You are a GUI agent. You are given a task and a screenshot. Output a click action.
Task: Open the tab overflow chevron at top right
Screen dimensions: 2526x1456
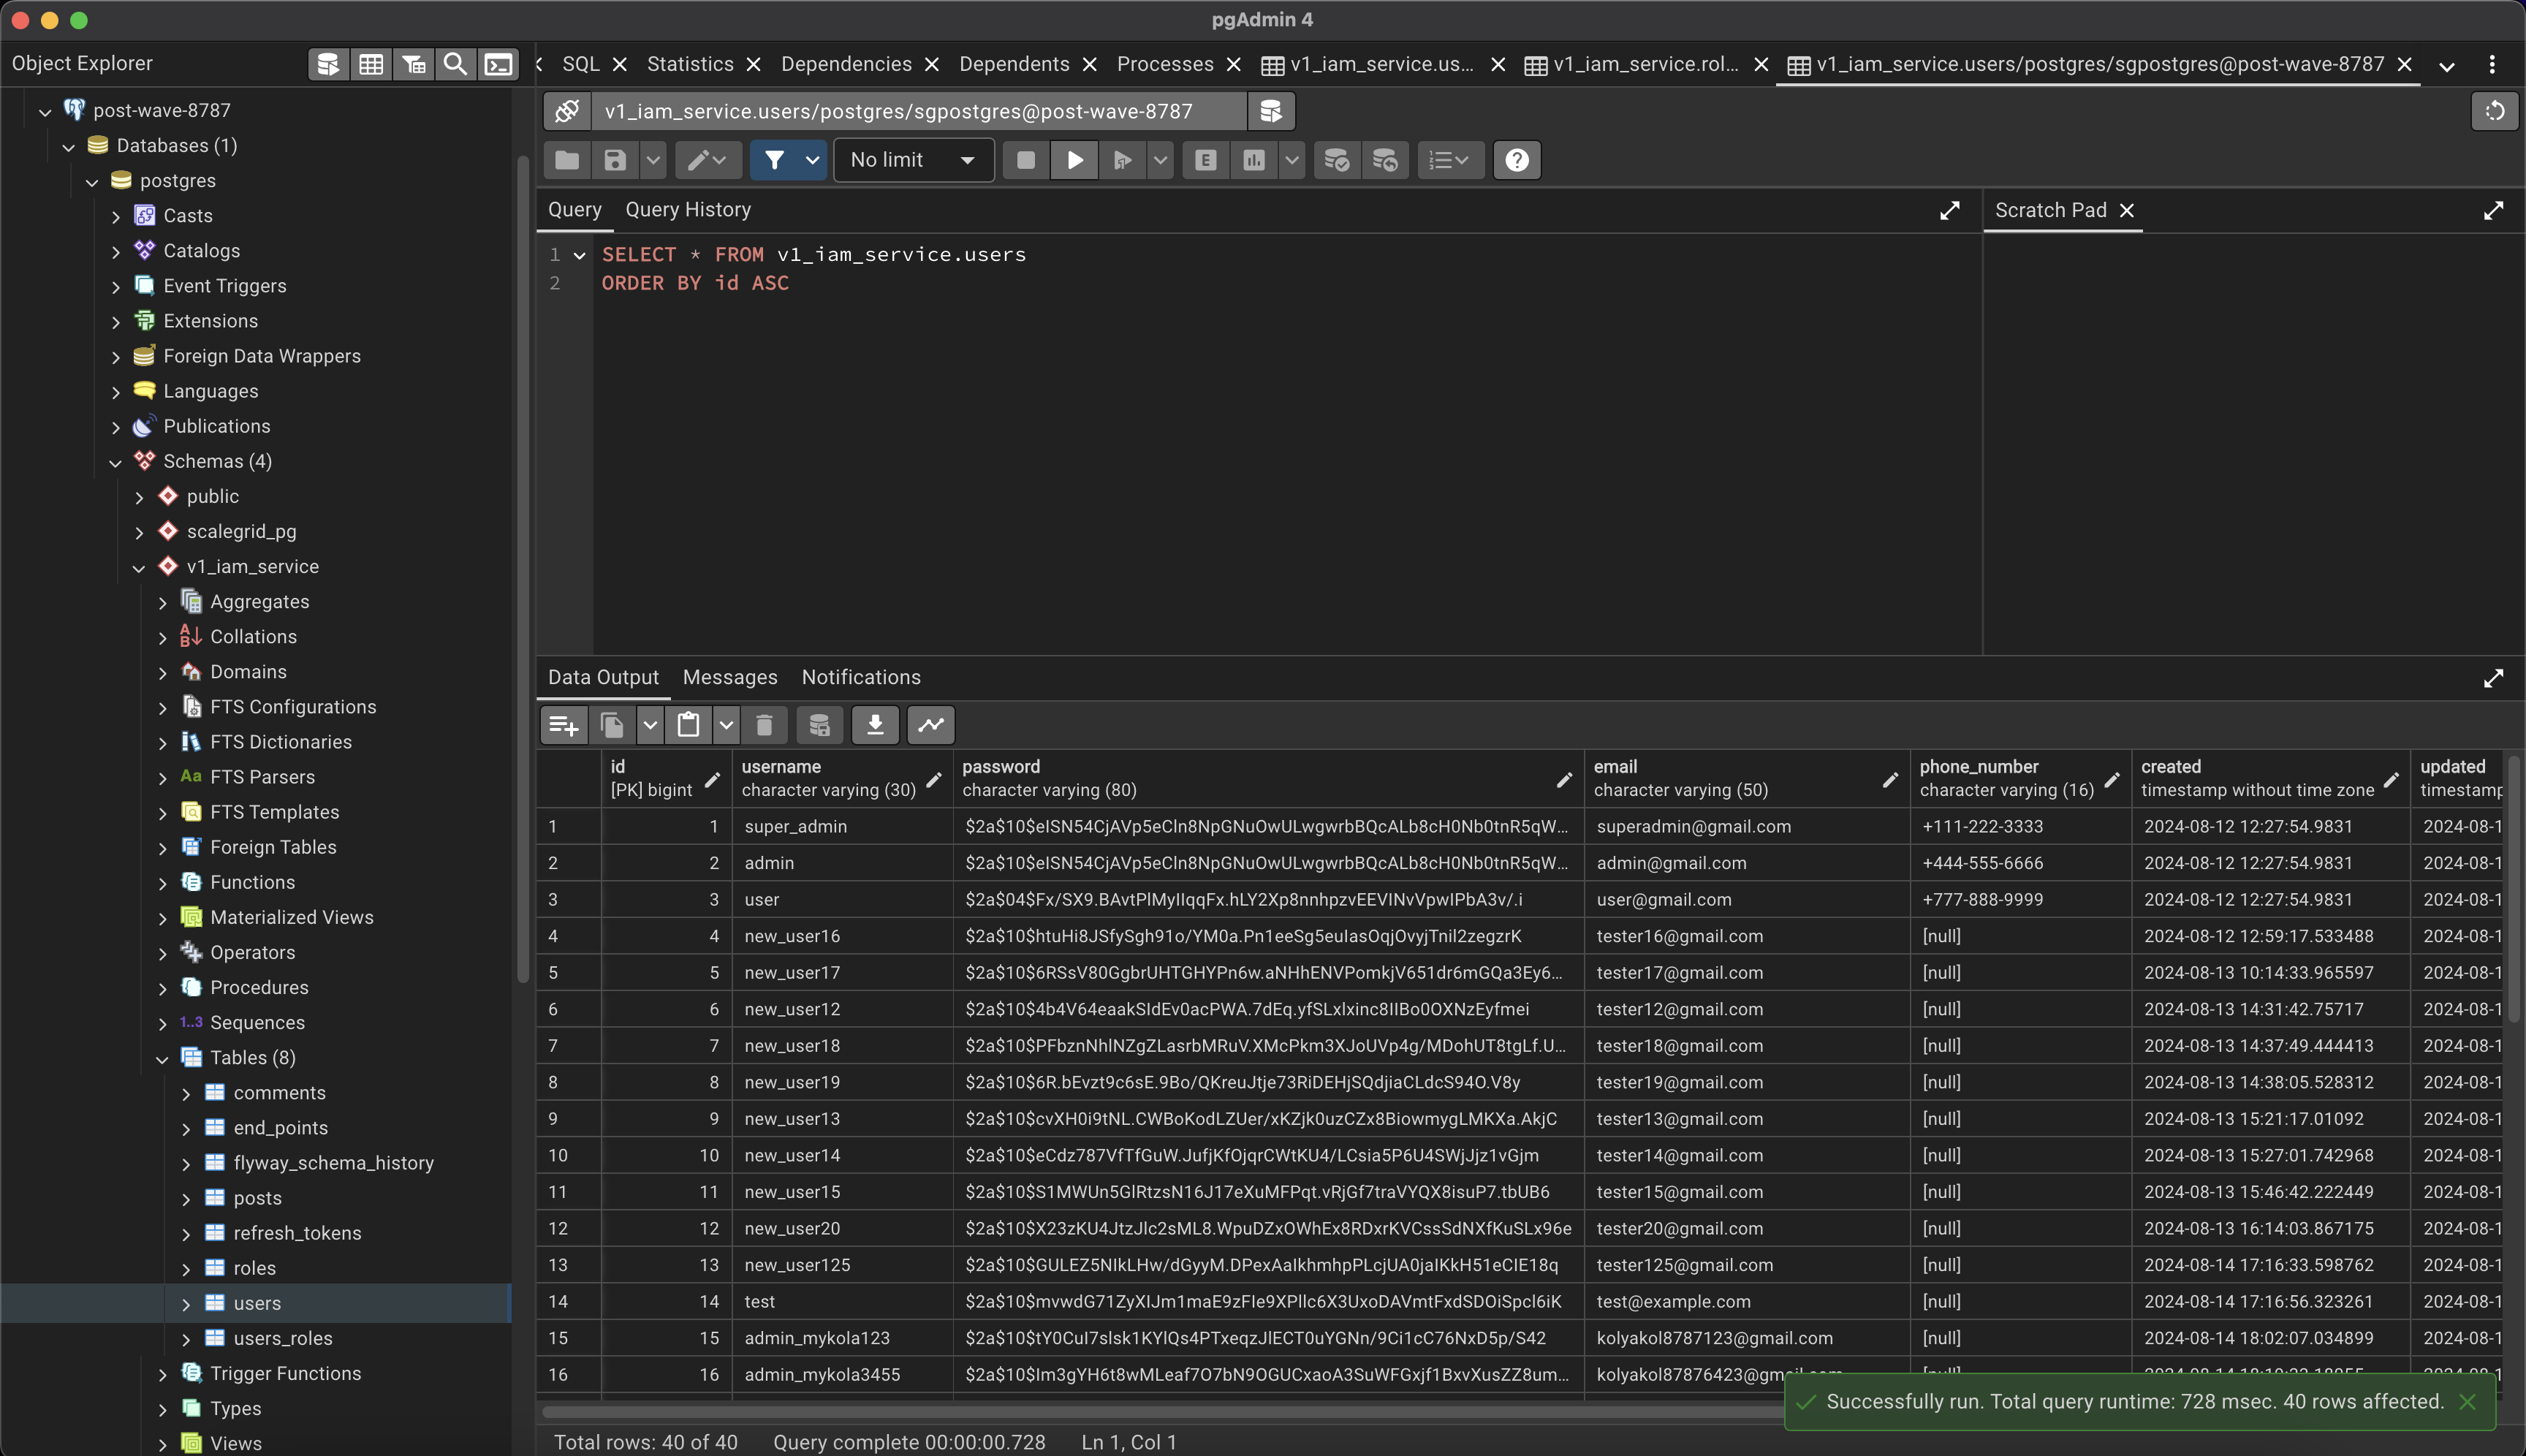coord(2447,66)
